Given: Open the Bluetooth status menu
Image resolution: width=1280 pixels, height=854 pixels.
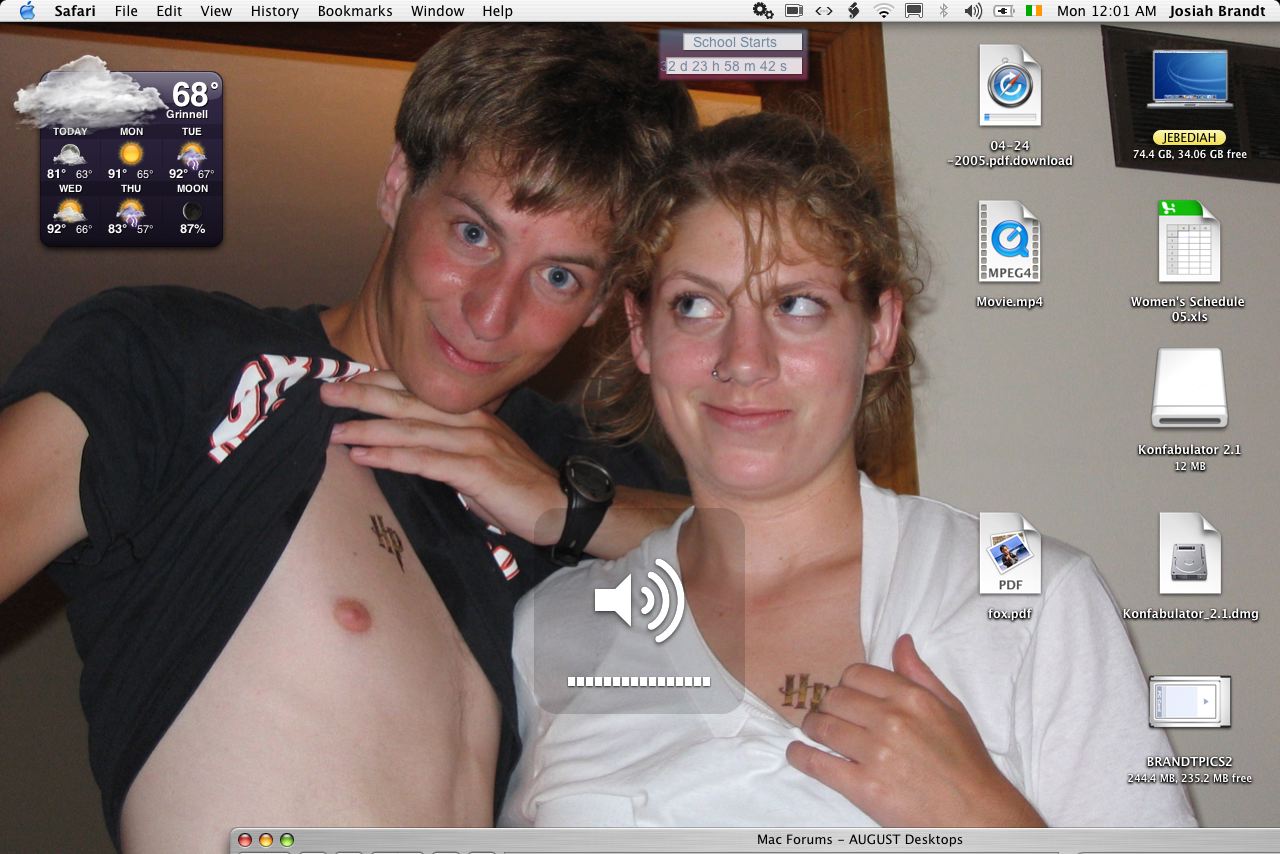Looking at the screenshot, I should (x=943, y=11).
